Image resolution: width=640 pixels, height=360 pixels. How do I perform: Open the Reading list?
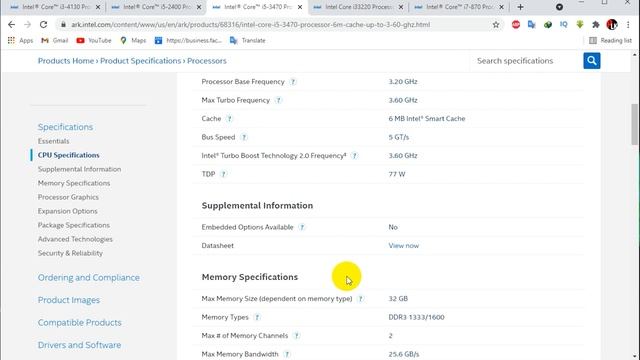[611, 40]
